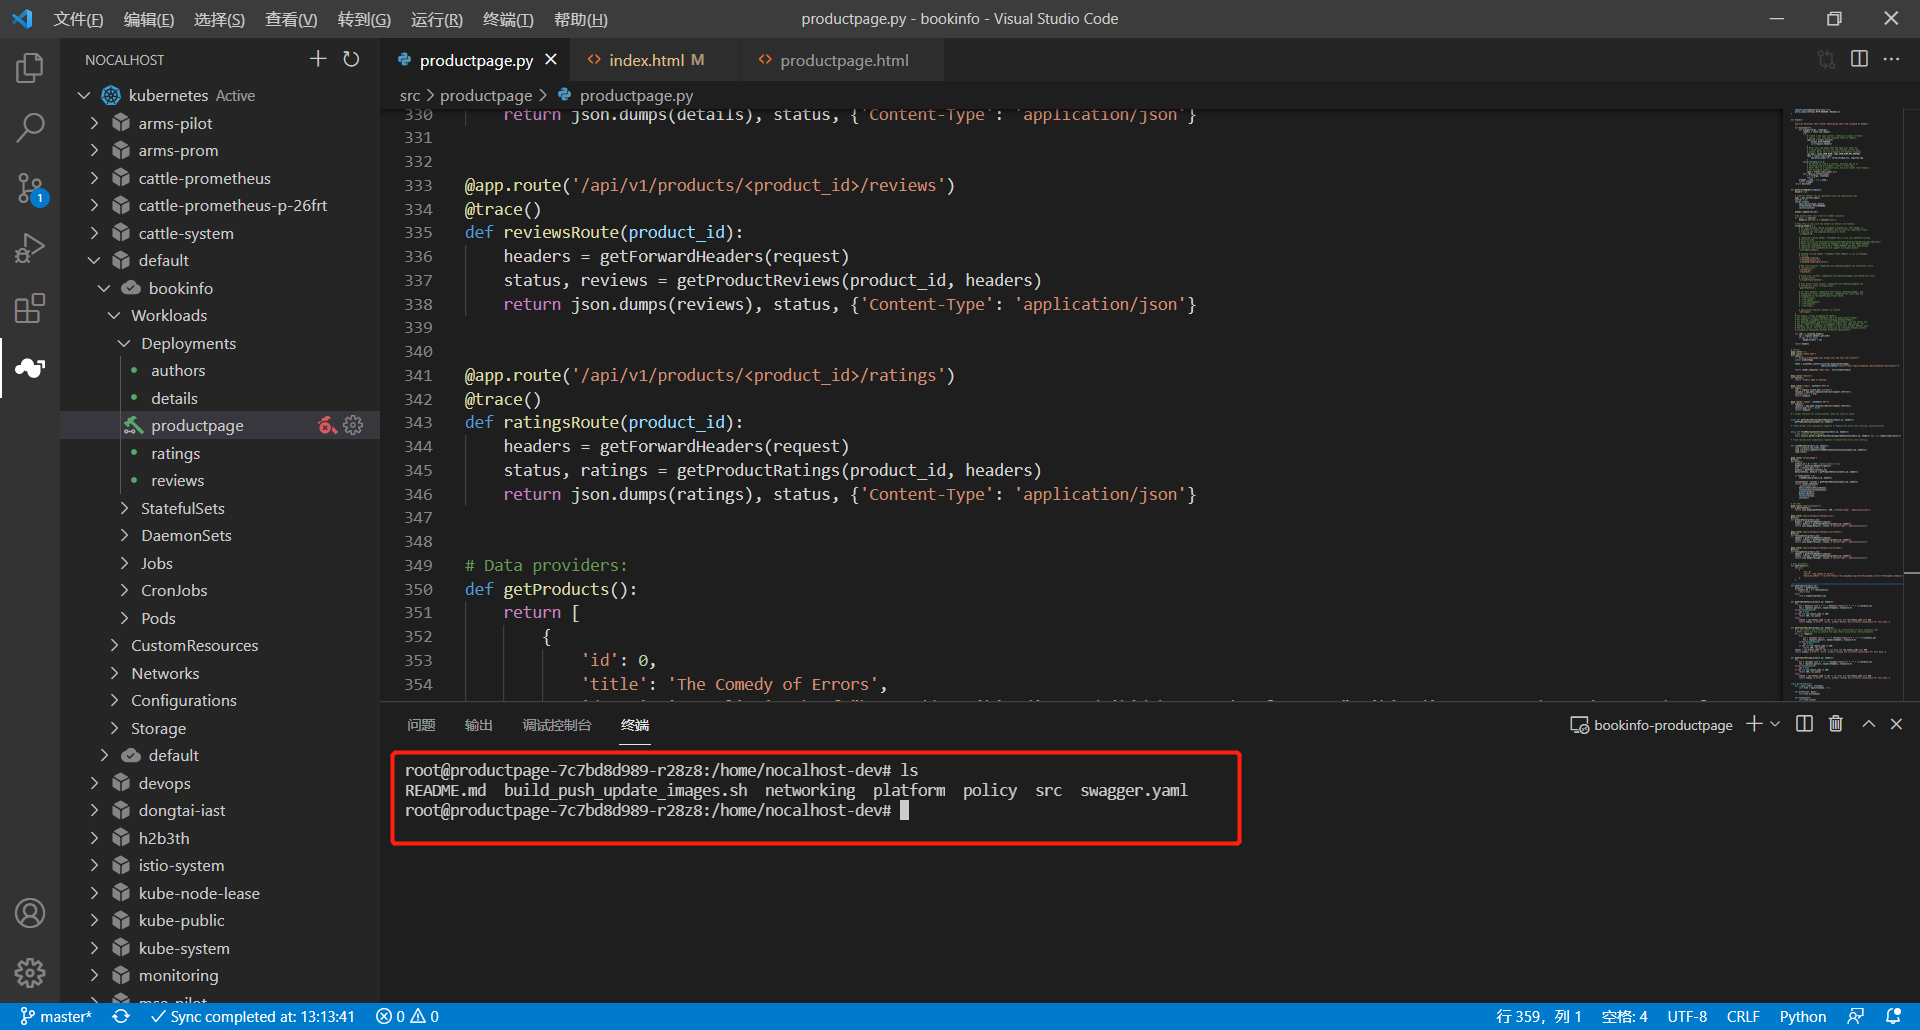Change the CRLF line ending

tap(1743, 1016)
